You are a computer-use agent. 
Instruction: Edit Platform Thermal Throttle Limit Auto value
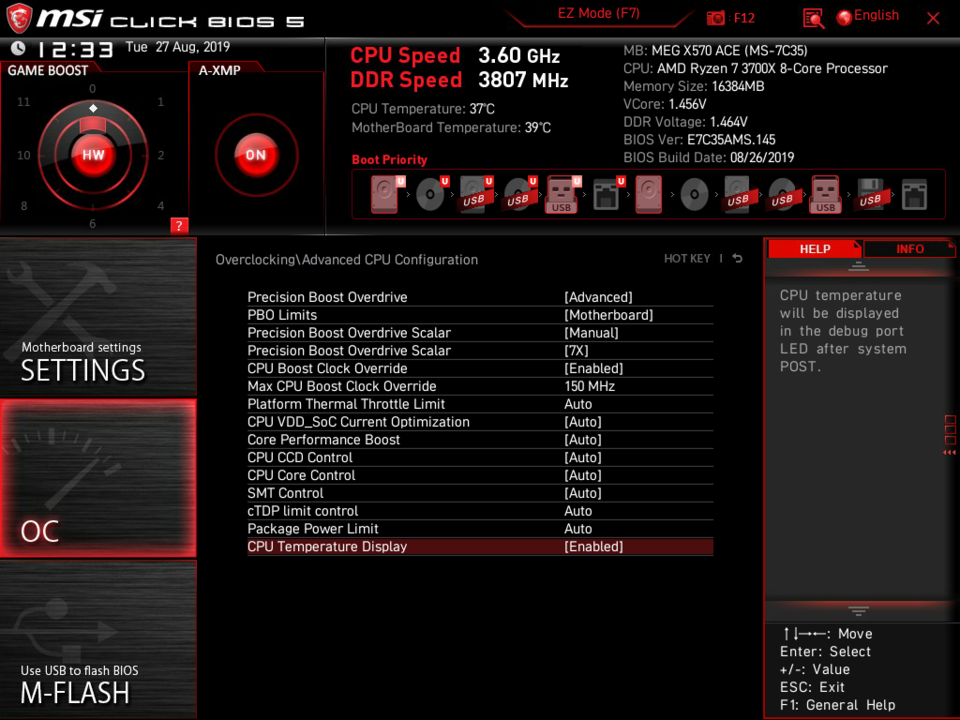(x=578, y=403)
